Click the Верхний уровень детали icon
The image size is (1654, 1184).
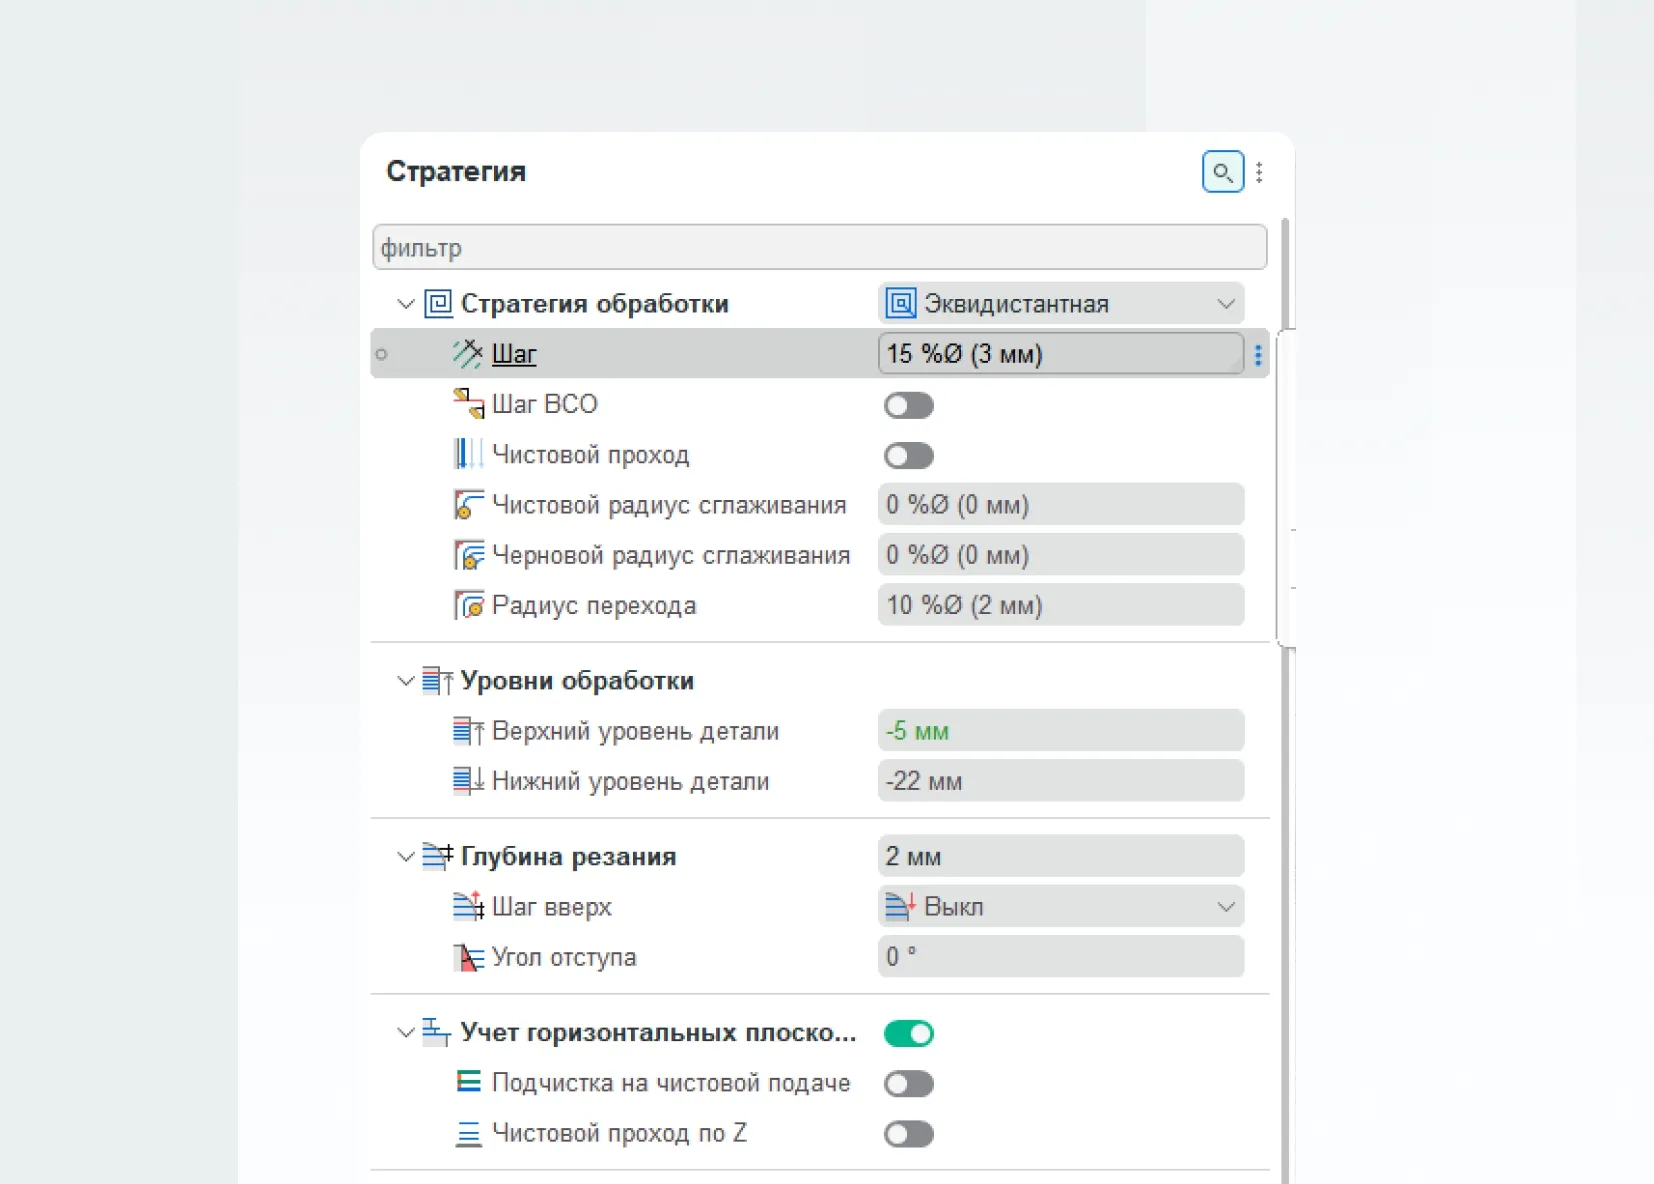click(x=468, y=731)
